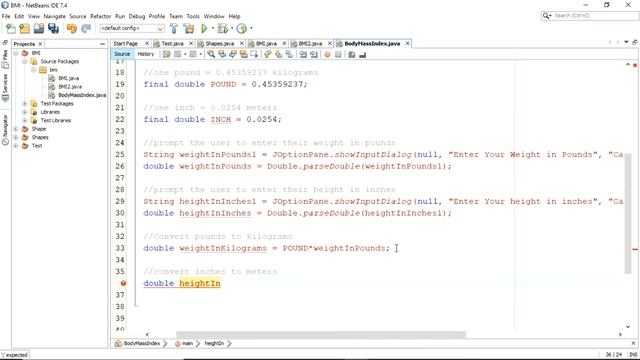Click heightIn in the breadcrumb bar
640x360 pixels.
(x=214, y=344)
